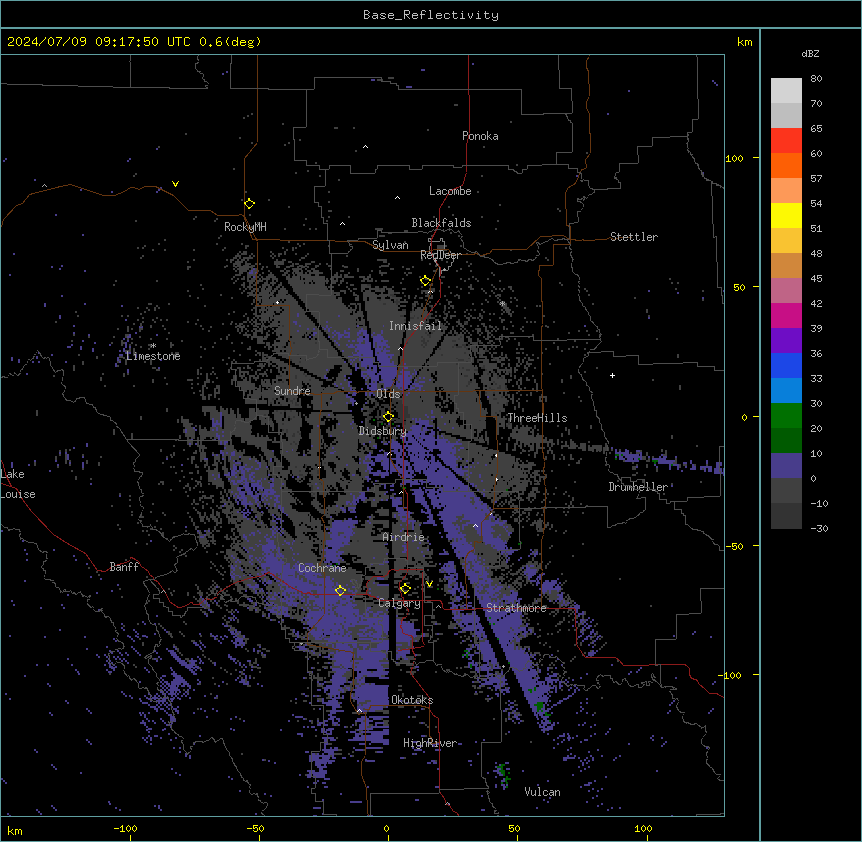Click the Lacombe city label
The height and width of the screenshot is (842, 862).
(450, 191)
